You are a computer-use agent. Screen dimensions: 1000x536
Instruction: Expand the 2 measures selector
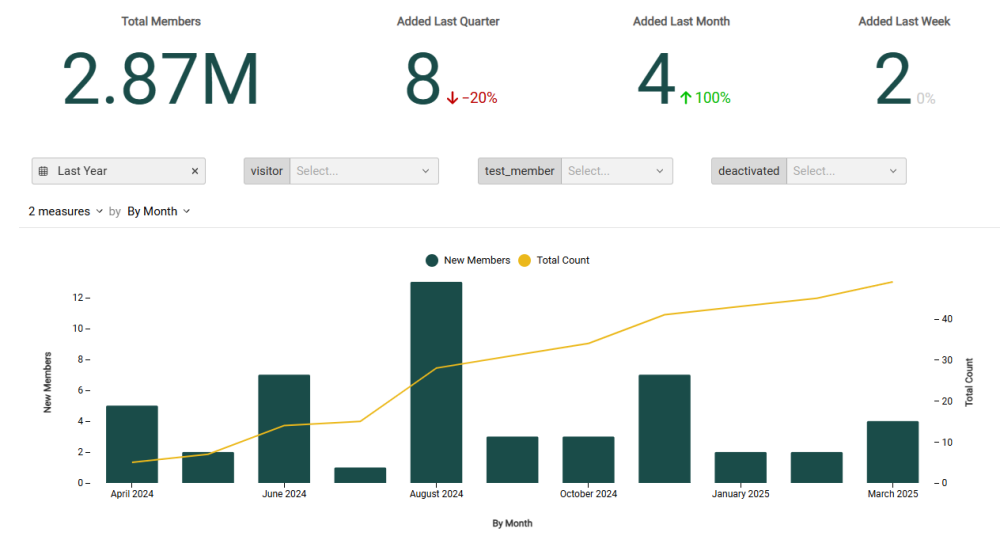65,211
